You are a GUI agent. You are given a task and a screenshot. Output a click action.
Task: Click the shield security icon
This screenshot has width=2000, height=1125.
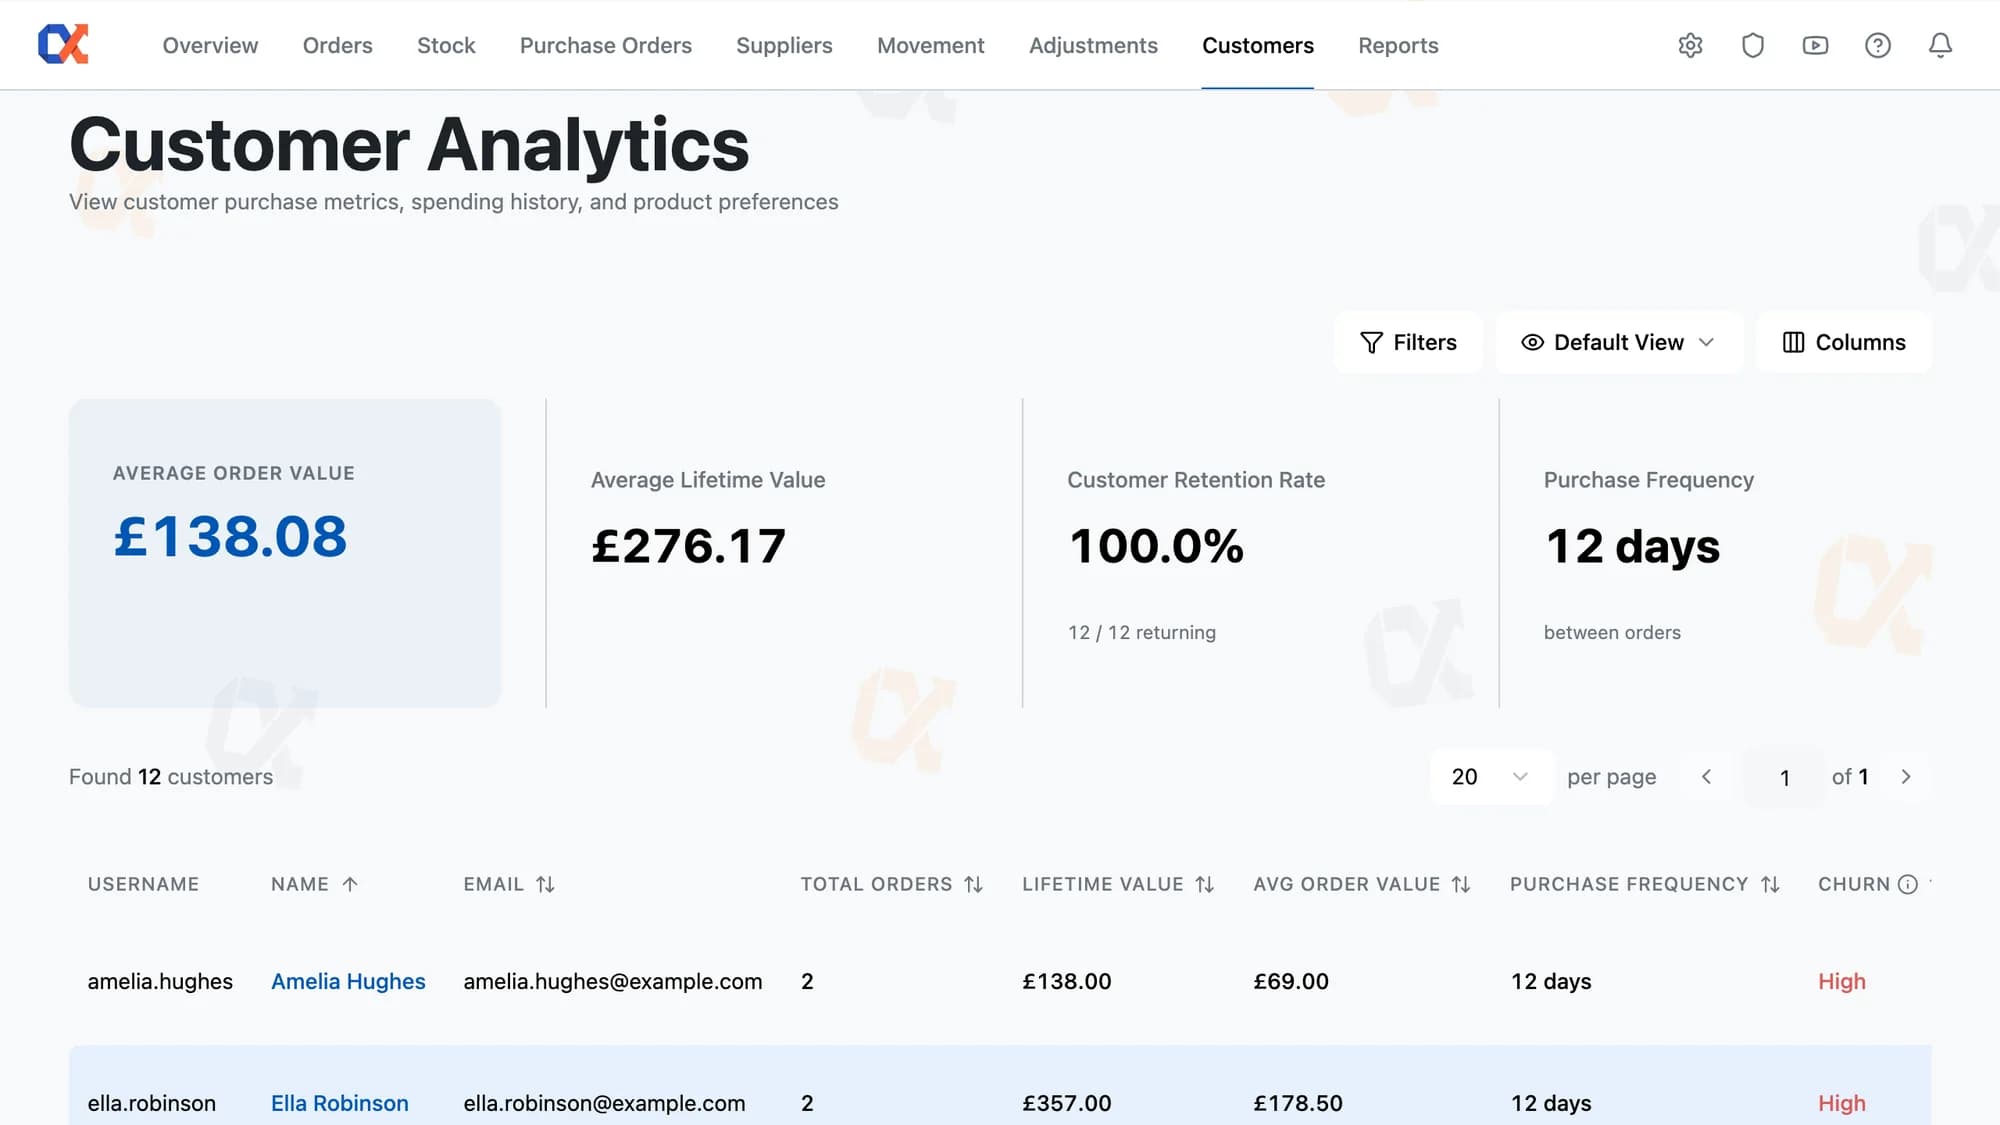click(x=1753, y=45)
